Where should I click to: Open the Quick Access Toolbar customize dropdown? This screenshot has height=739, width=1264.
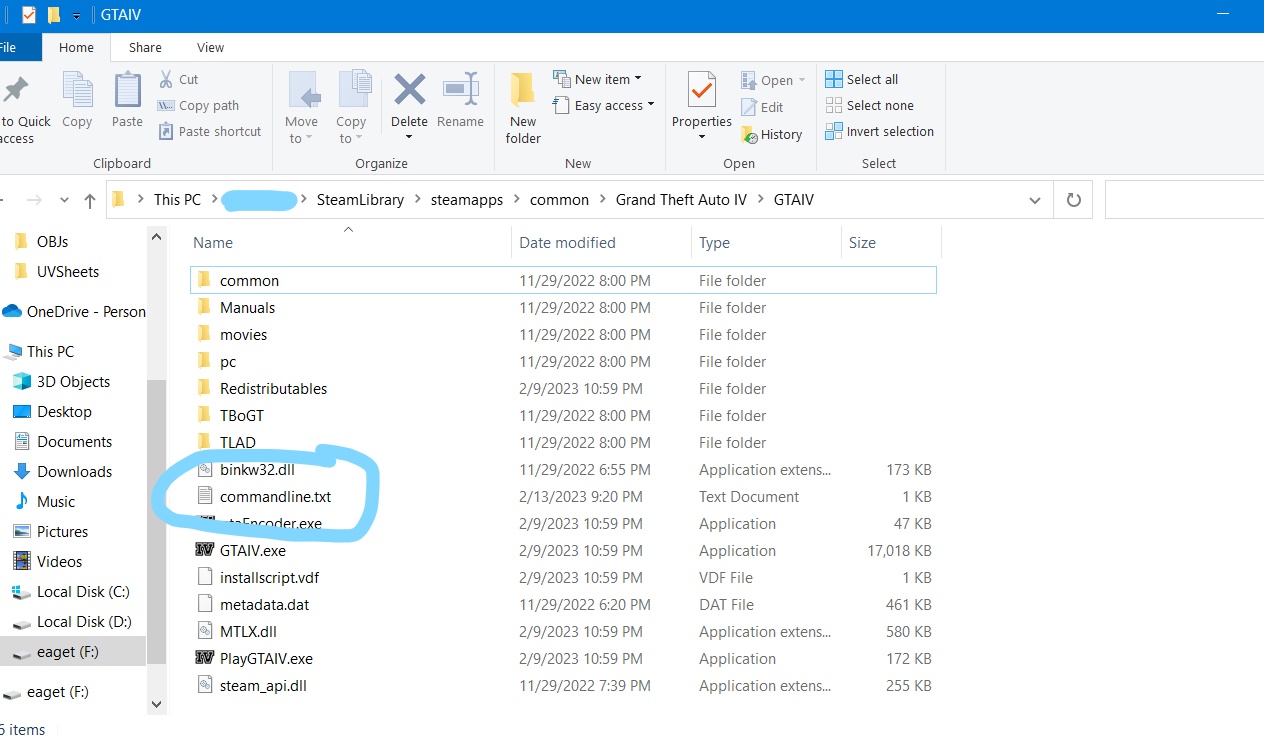pos(77,16)
